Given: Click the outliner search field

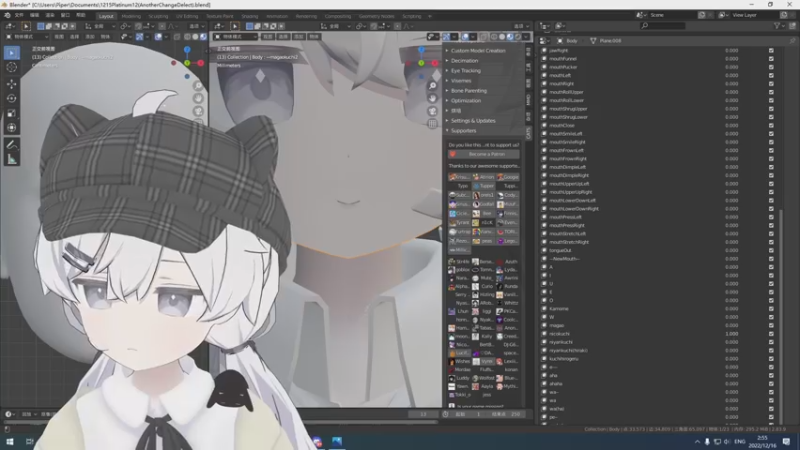Looking at the screenshot, I should [663, 26].
